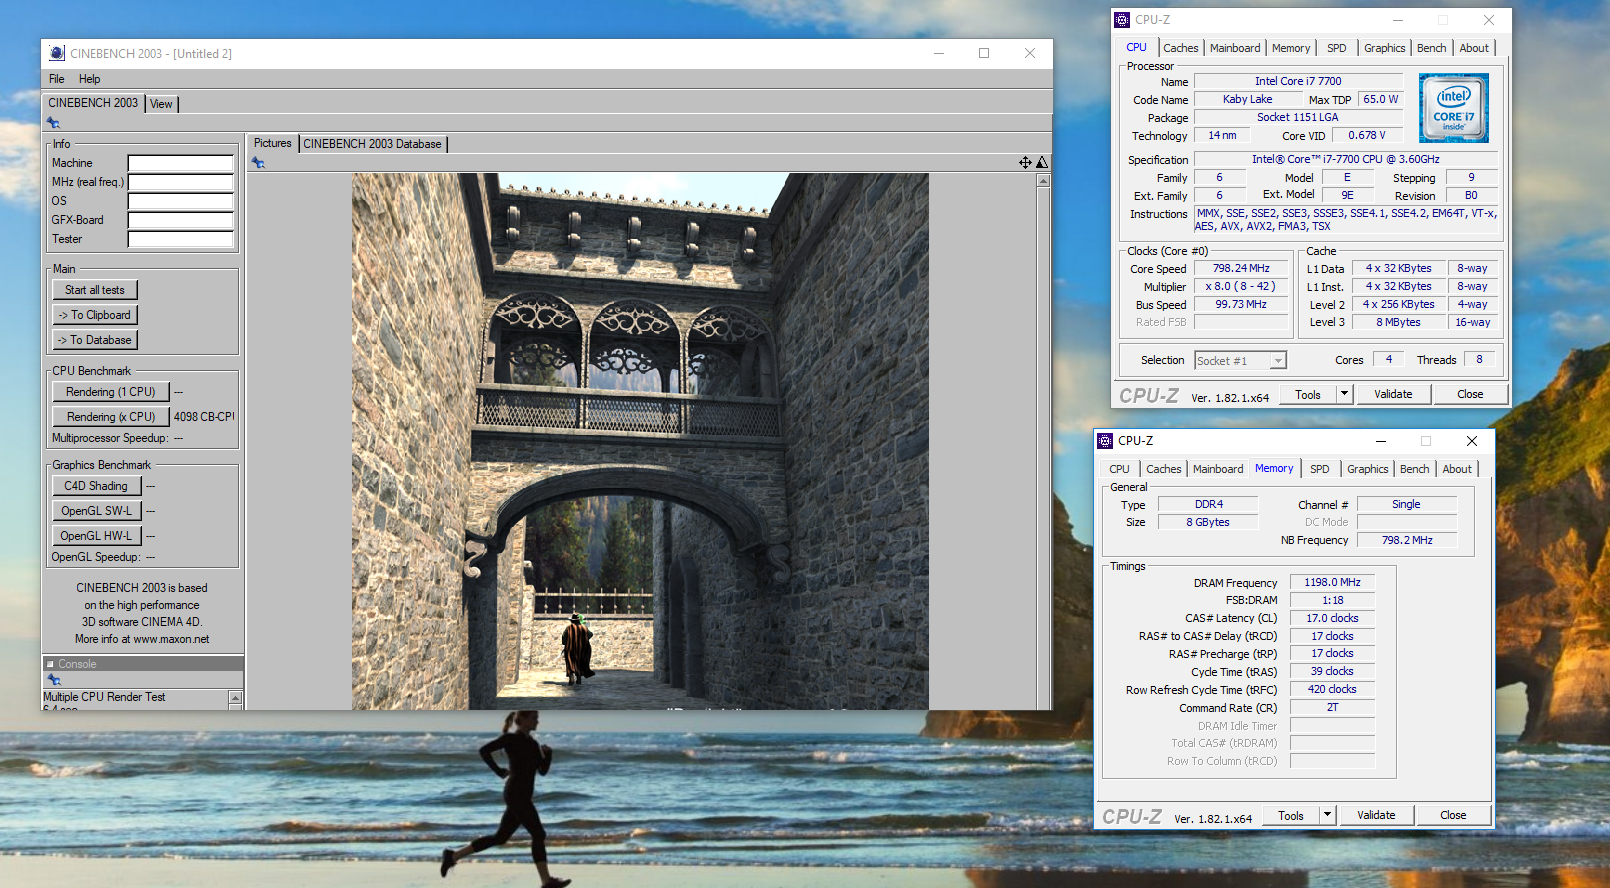This screenshot has width=1610, height=888.
Task: Click the pin icon under the CINEBENCH 2003 tab
Action: pos(53,123)
